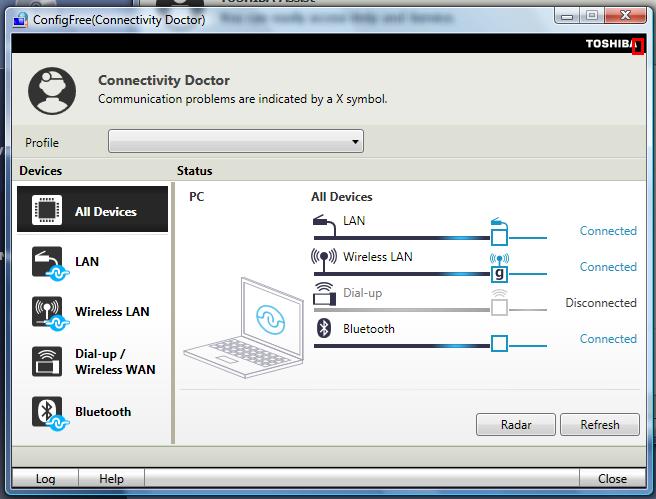Select All Devices chip icon in sidebar
The height and width of the screenshot is (499, 656).
pyautogui.click(x=47, y=210)
